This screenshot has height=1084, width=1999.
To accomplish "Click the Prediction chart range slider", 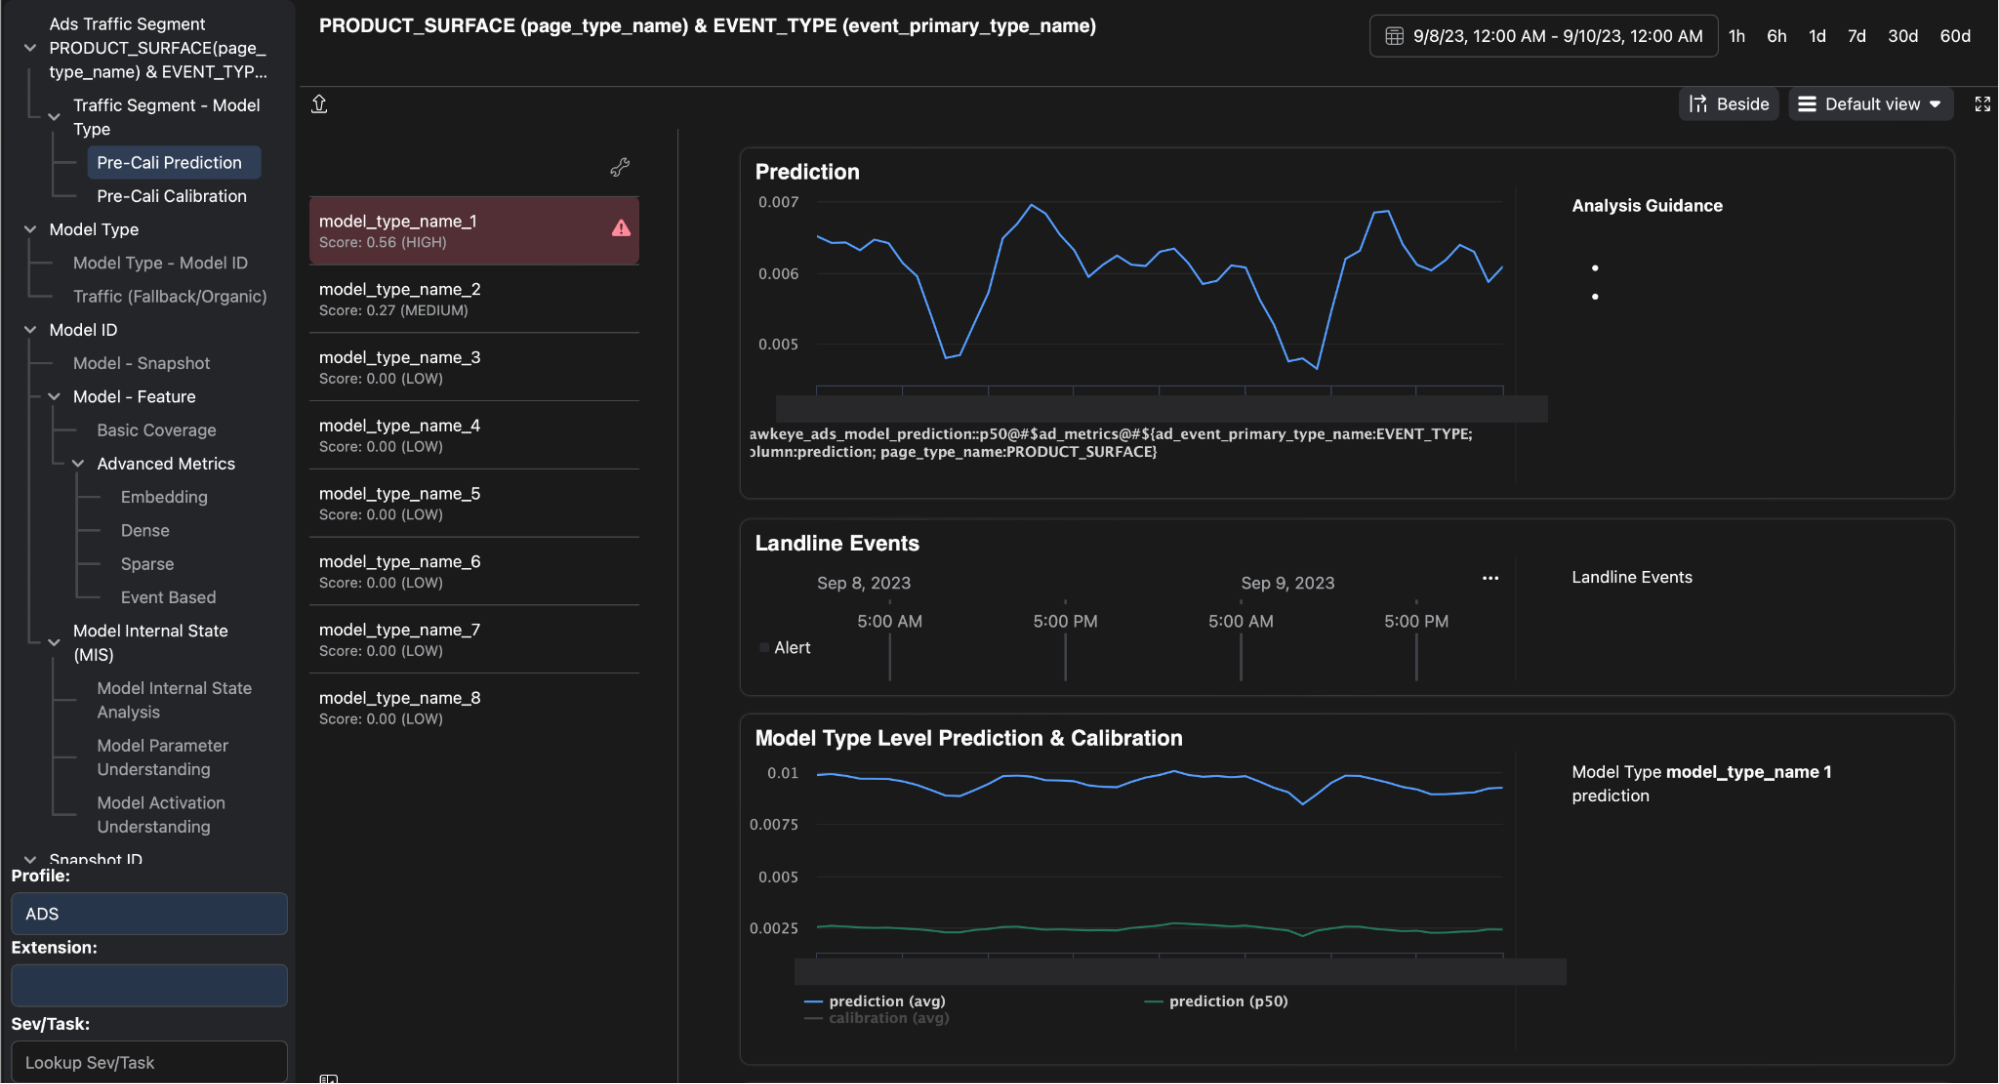I will 1160,408.
